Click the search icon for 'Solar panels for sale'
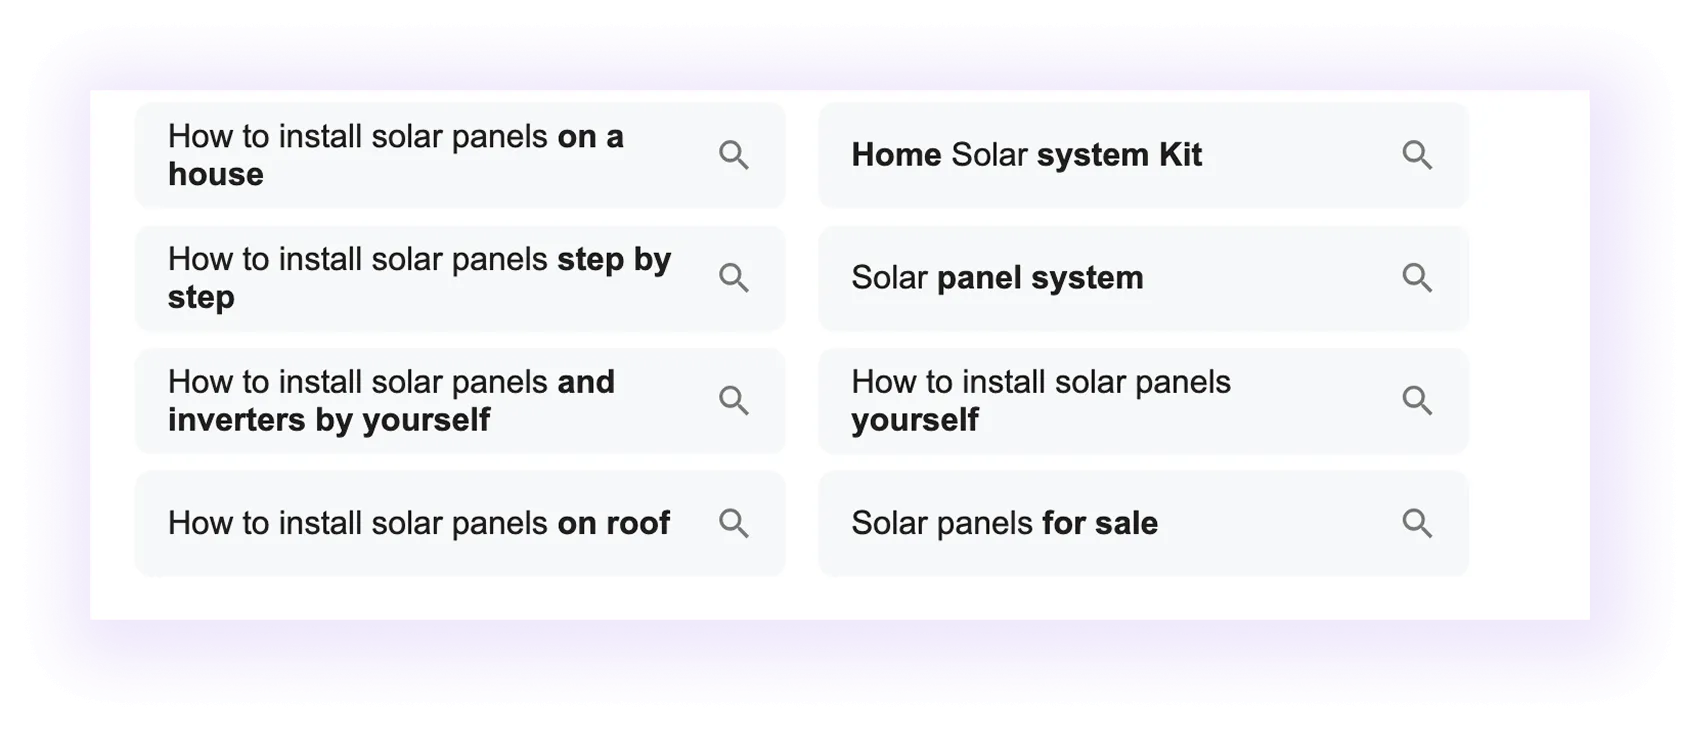1700x730 pixels. tap(1418, 523)
